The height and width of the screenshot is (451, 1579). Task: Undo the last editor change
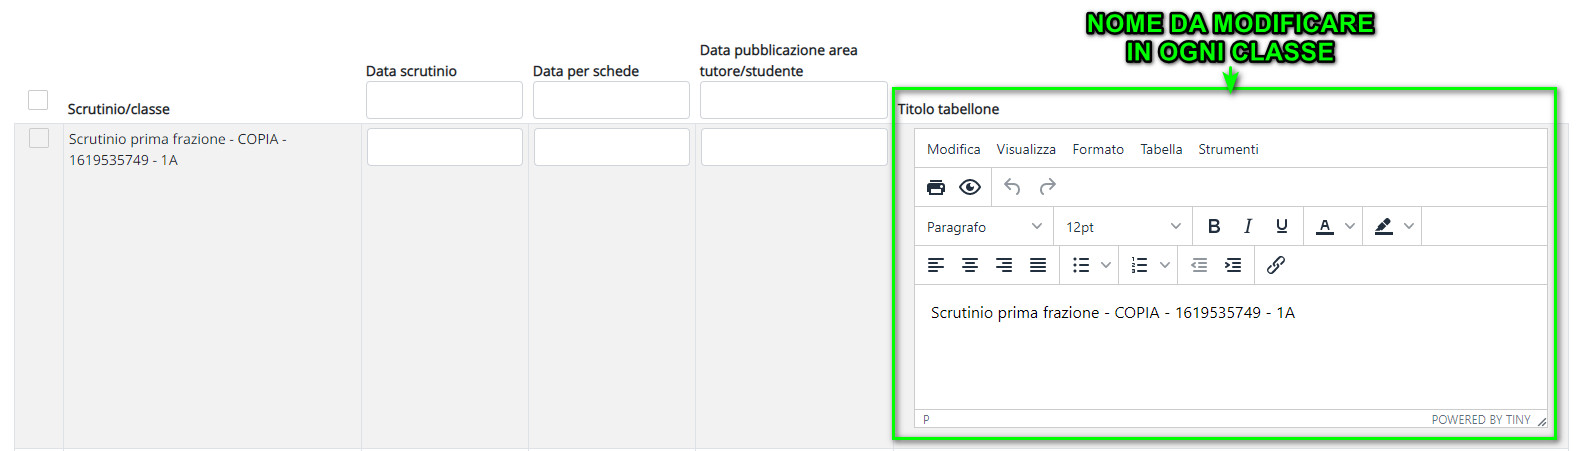(1012, 187)
